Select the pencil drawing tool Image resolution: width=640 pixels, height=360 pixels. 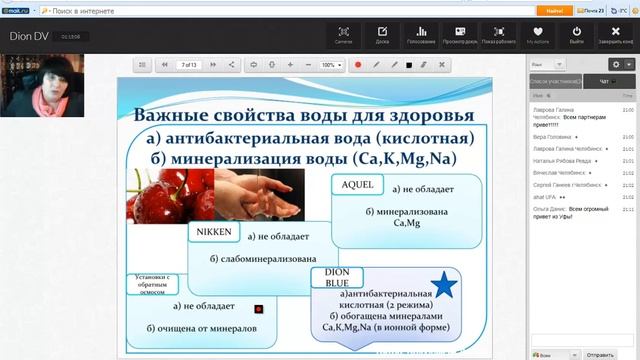[x=376, y=65]
